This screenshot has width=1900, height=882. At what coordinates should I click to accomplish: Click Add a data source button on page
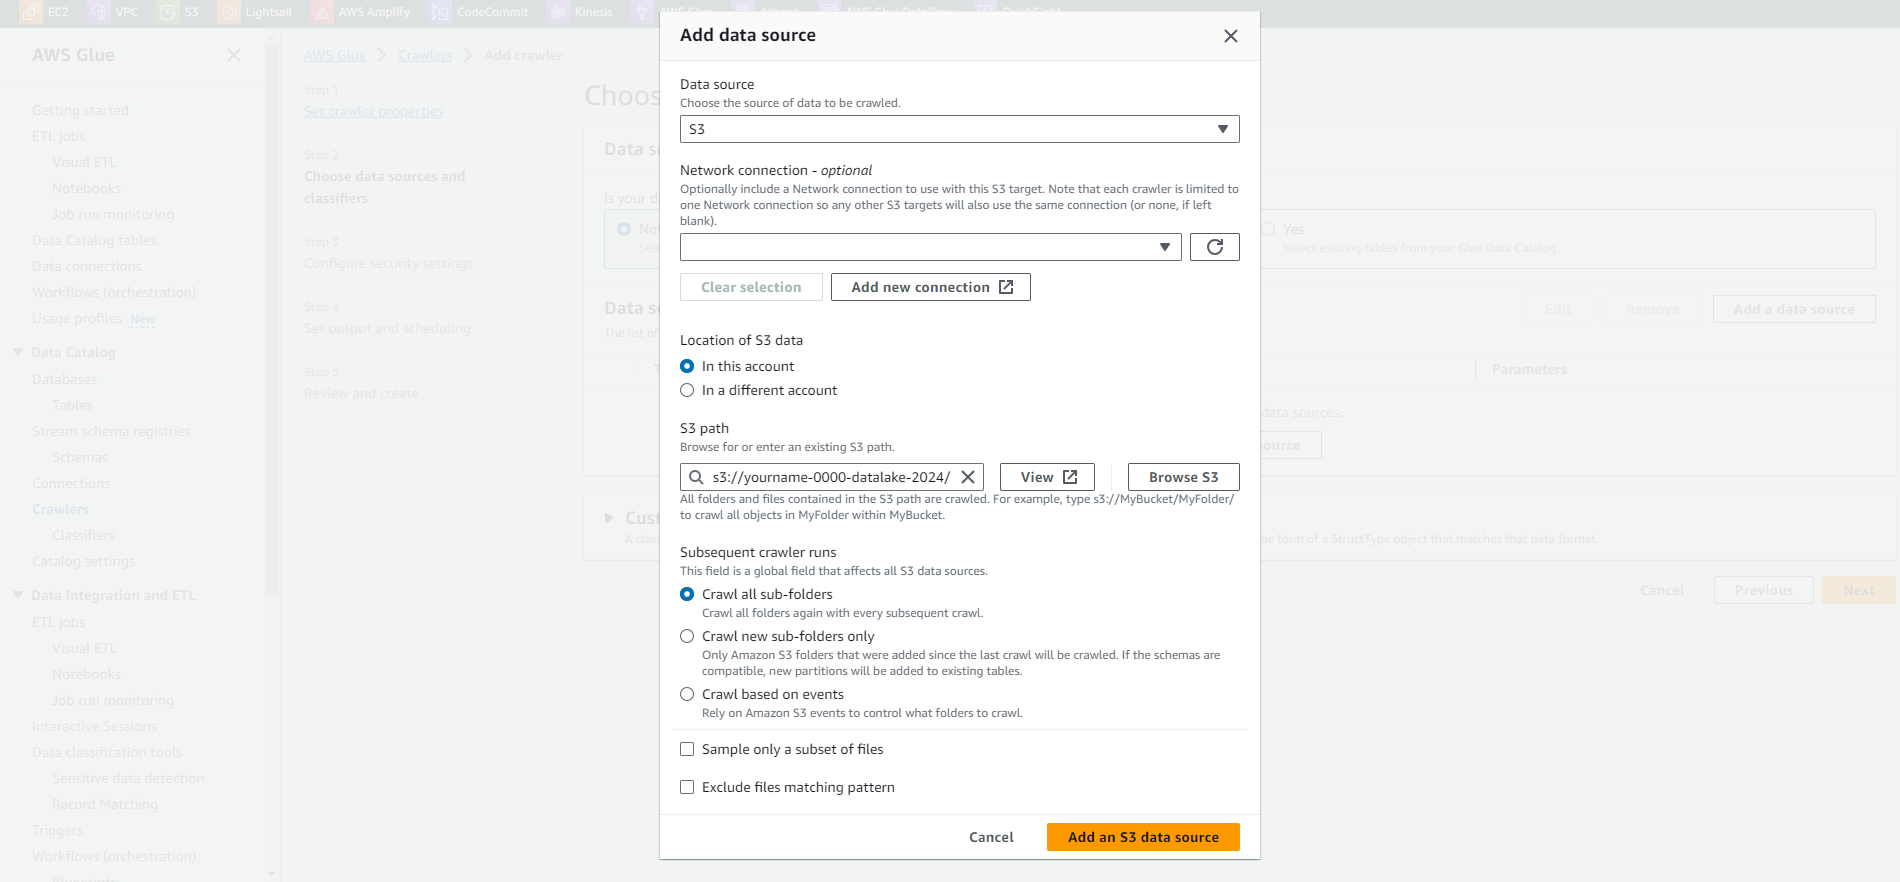[1794, 309]
